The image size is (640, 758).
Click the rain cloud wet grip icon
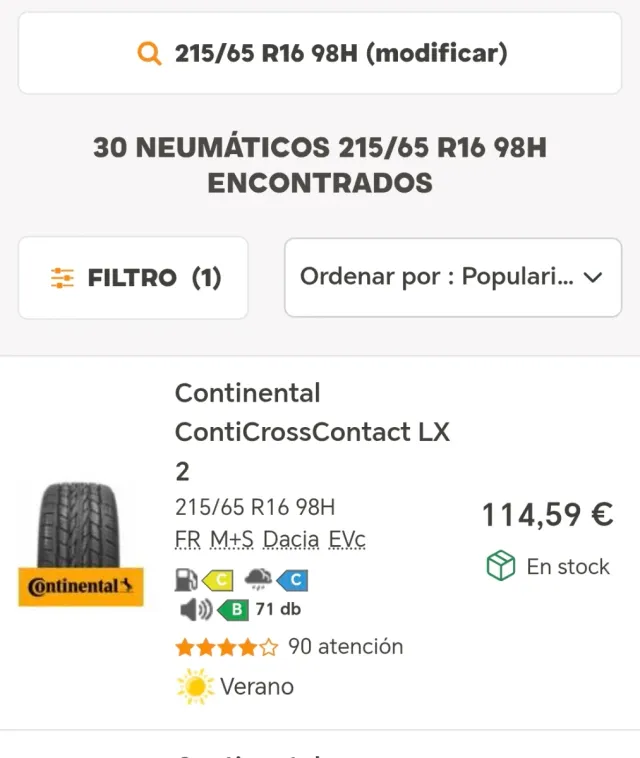click(258, 579)
